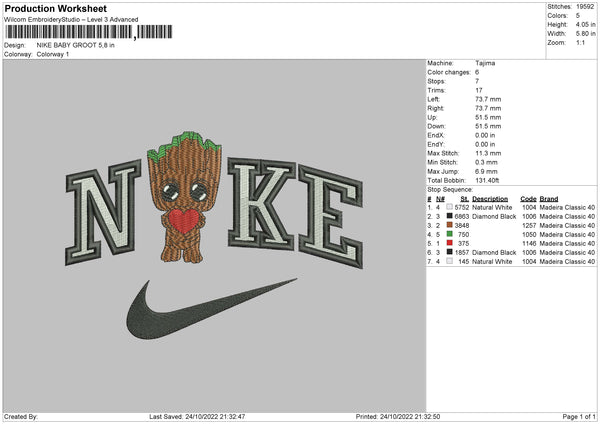Select "Natural White" in the 5752 stitches row
This screenshot has height=424, width=600.
coord(492,207)
